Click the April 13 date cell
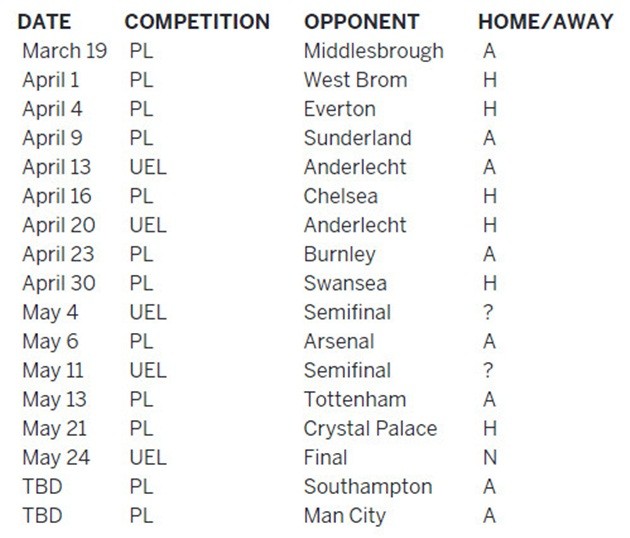The height and width of the screenshot is (538, 630). point(57,168)
